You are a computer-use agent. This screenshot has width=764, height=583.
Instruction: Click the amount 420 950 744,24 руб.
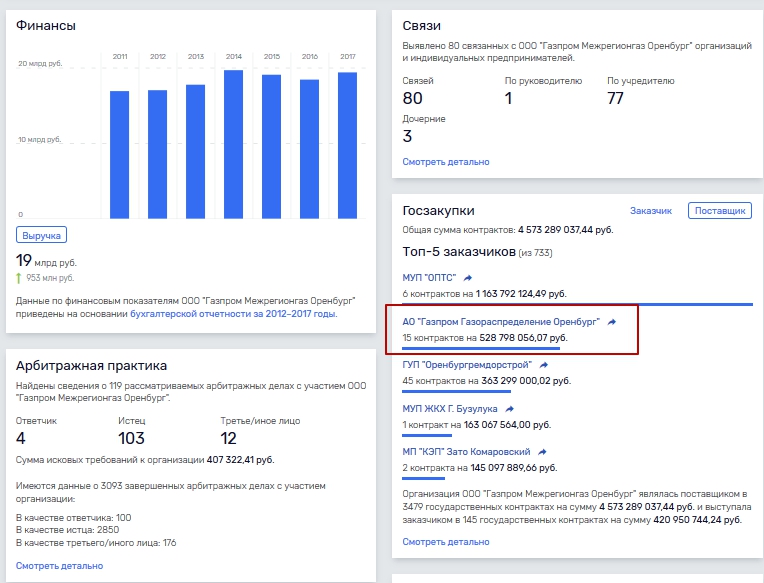697,520
